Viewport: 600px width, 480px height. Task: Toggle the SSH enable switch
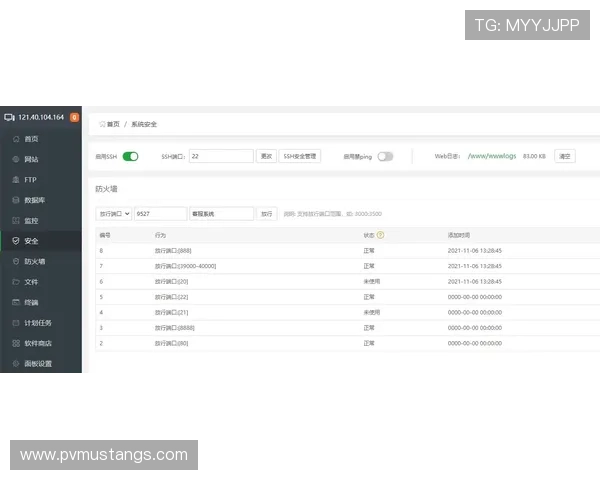130,156
